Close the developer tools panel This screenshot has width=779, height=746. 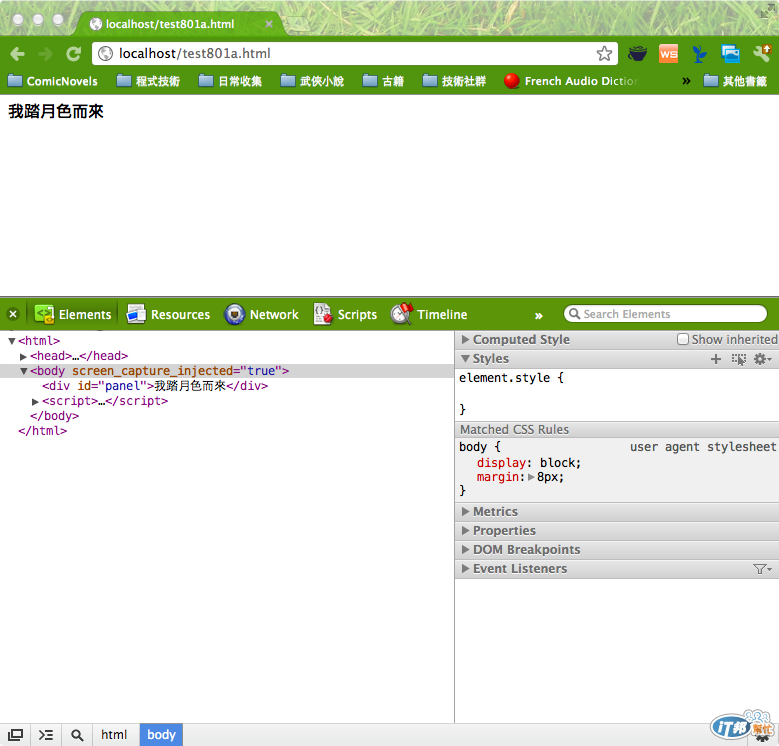[13, 314]
